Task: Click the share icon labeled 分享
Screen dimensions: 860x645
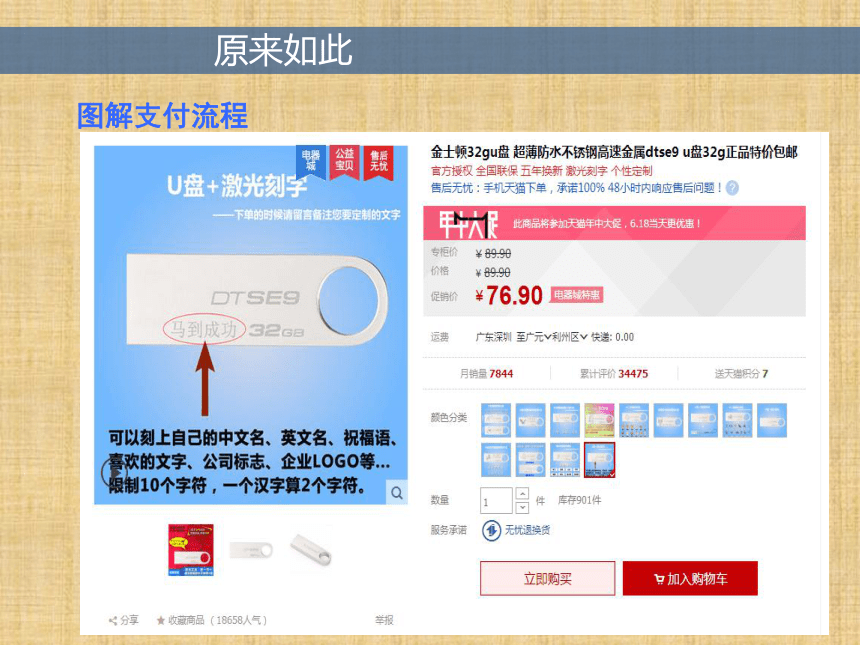Action: pyautogui.click(x=113, y=620)
